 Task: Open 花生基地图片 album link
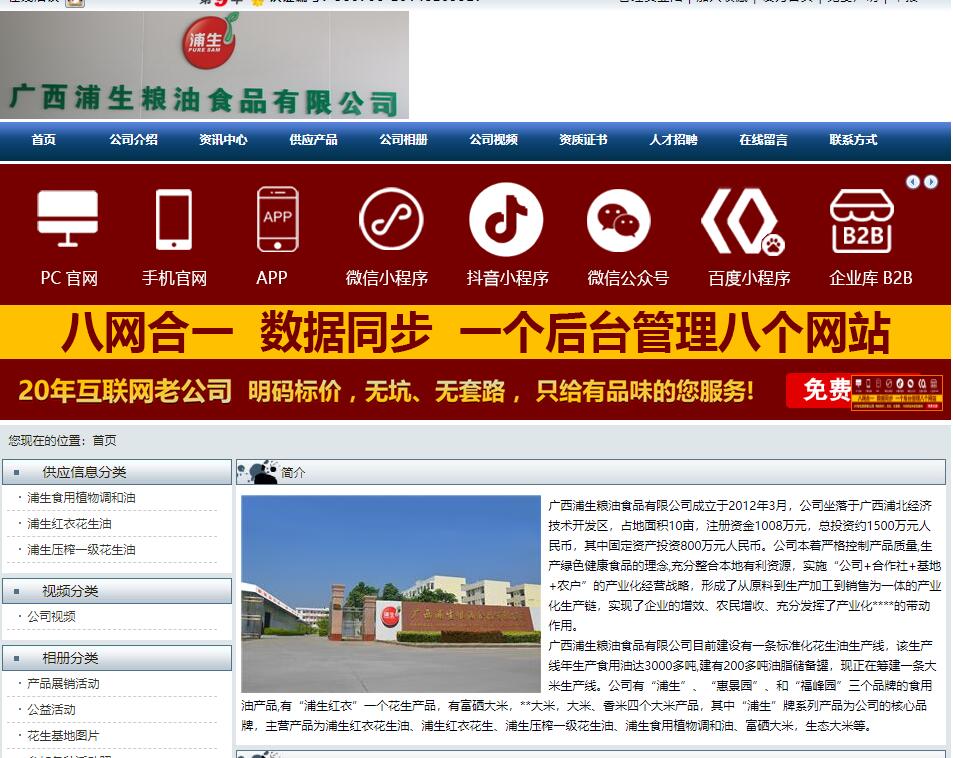click(63, 736)
